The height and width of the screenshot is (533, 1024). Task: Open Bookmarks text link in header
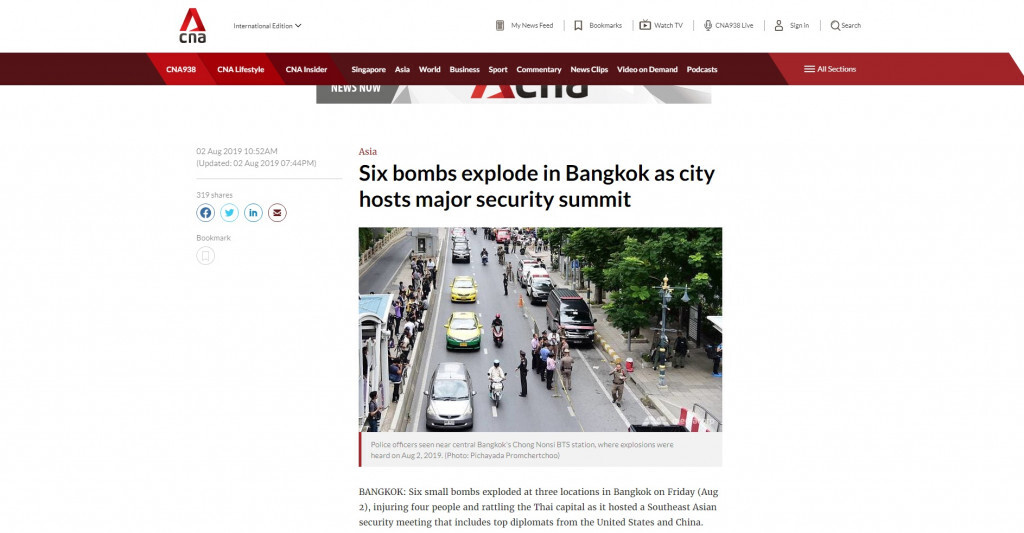pos(605,25)
